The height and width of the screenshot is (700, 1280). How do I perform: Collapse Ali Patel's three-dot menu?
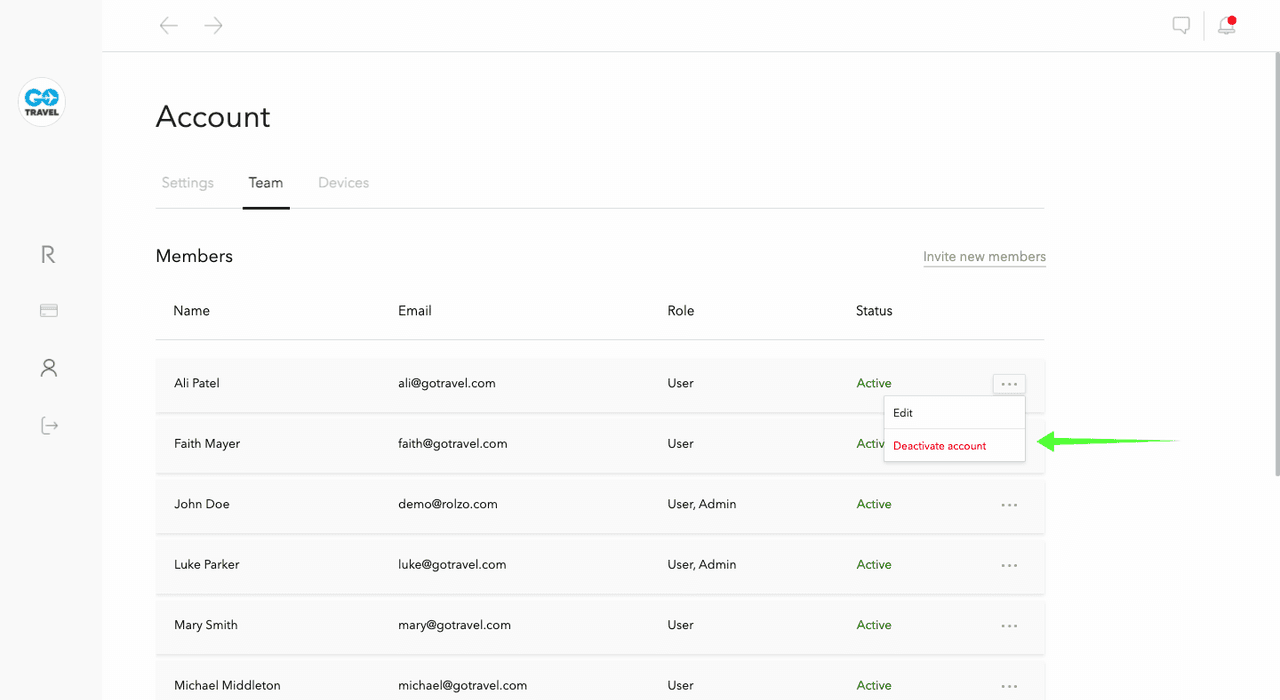1009,384
